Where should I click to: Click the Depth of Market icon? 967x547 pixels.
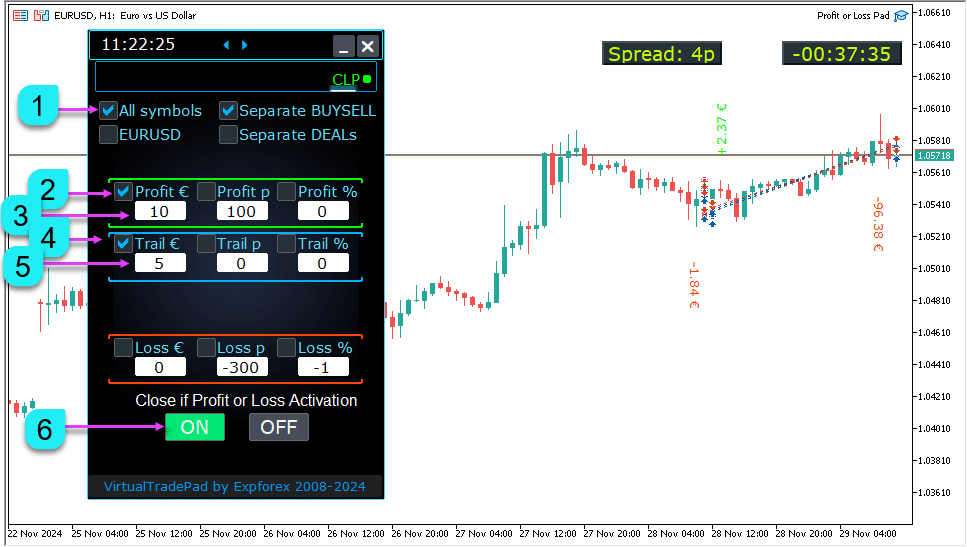20,16
